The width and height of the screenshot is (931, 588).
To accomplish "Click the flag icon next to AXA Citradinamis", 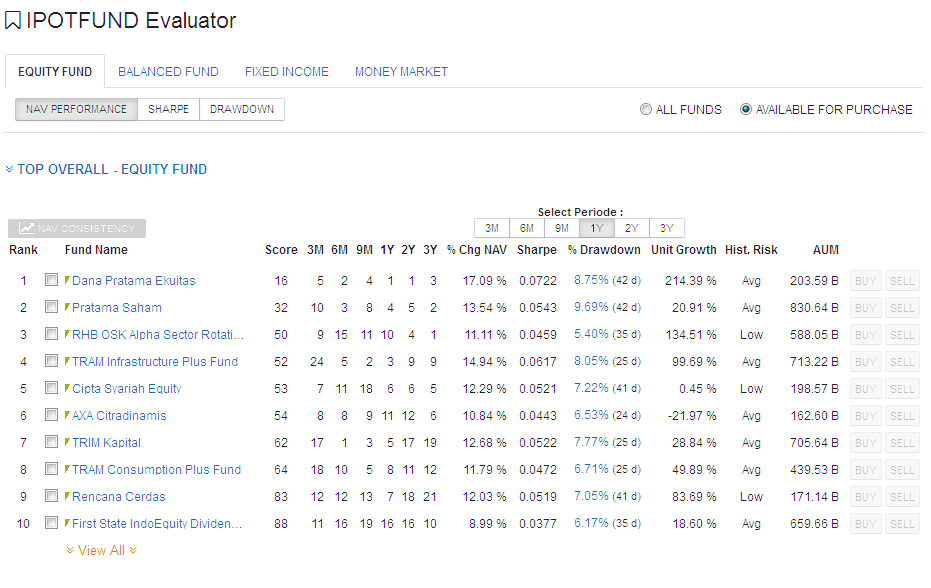I will pos(68,415).
